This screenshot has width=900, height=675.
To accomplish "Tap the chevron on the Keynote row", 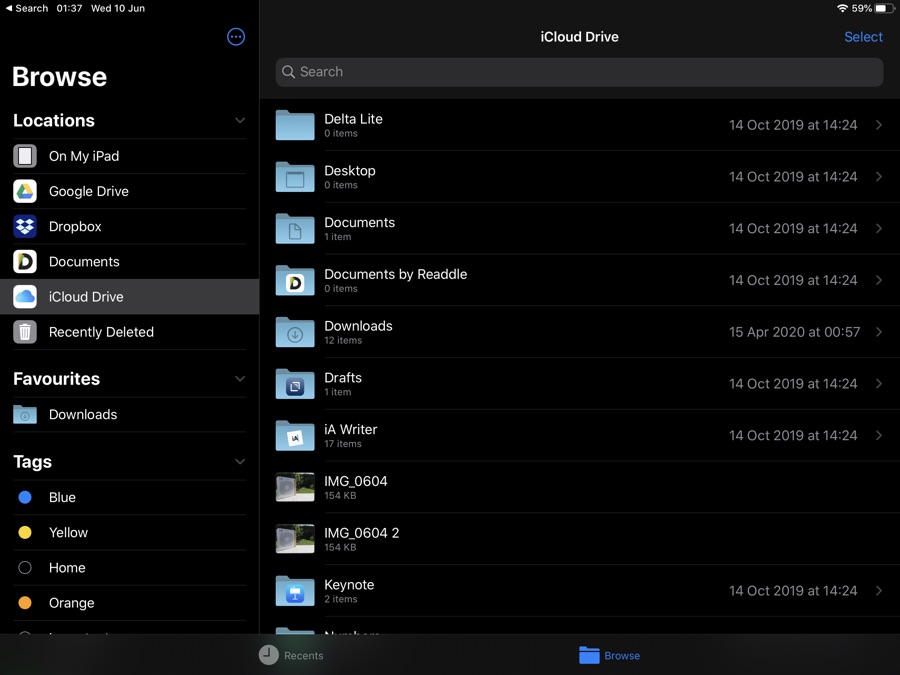I will (879, 591).
